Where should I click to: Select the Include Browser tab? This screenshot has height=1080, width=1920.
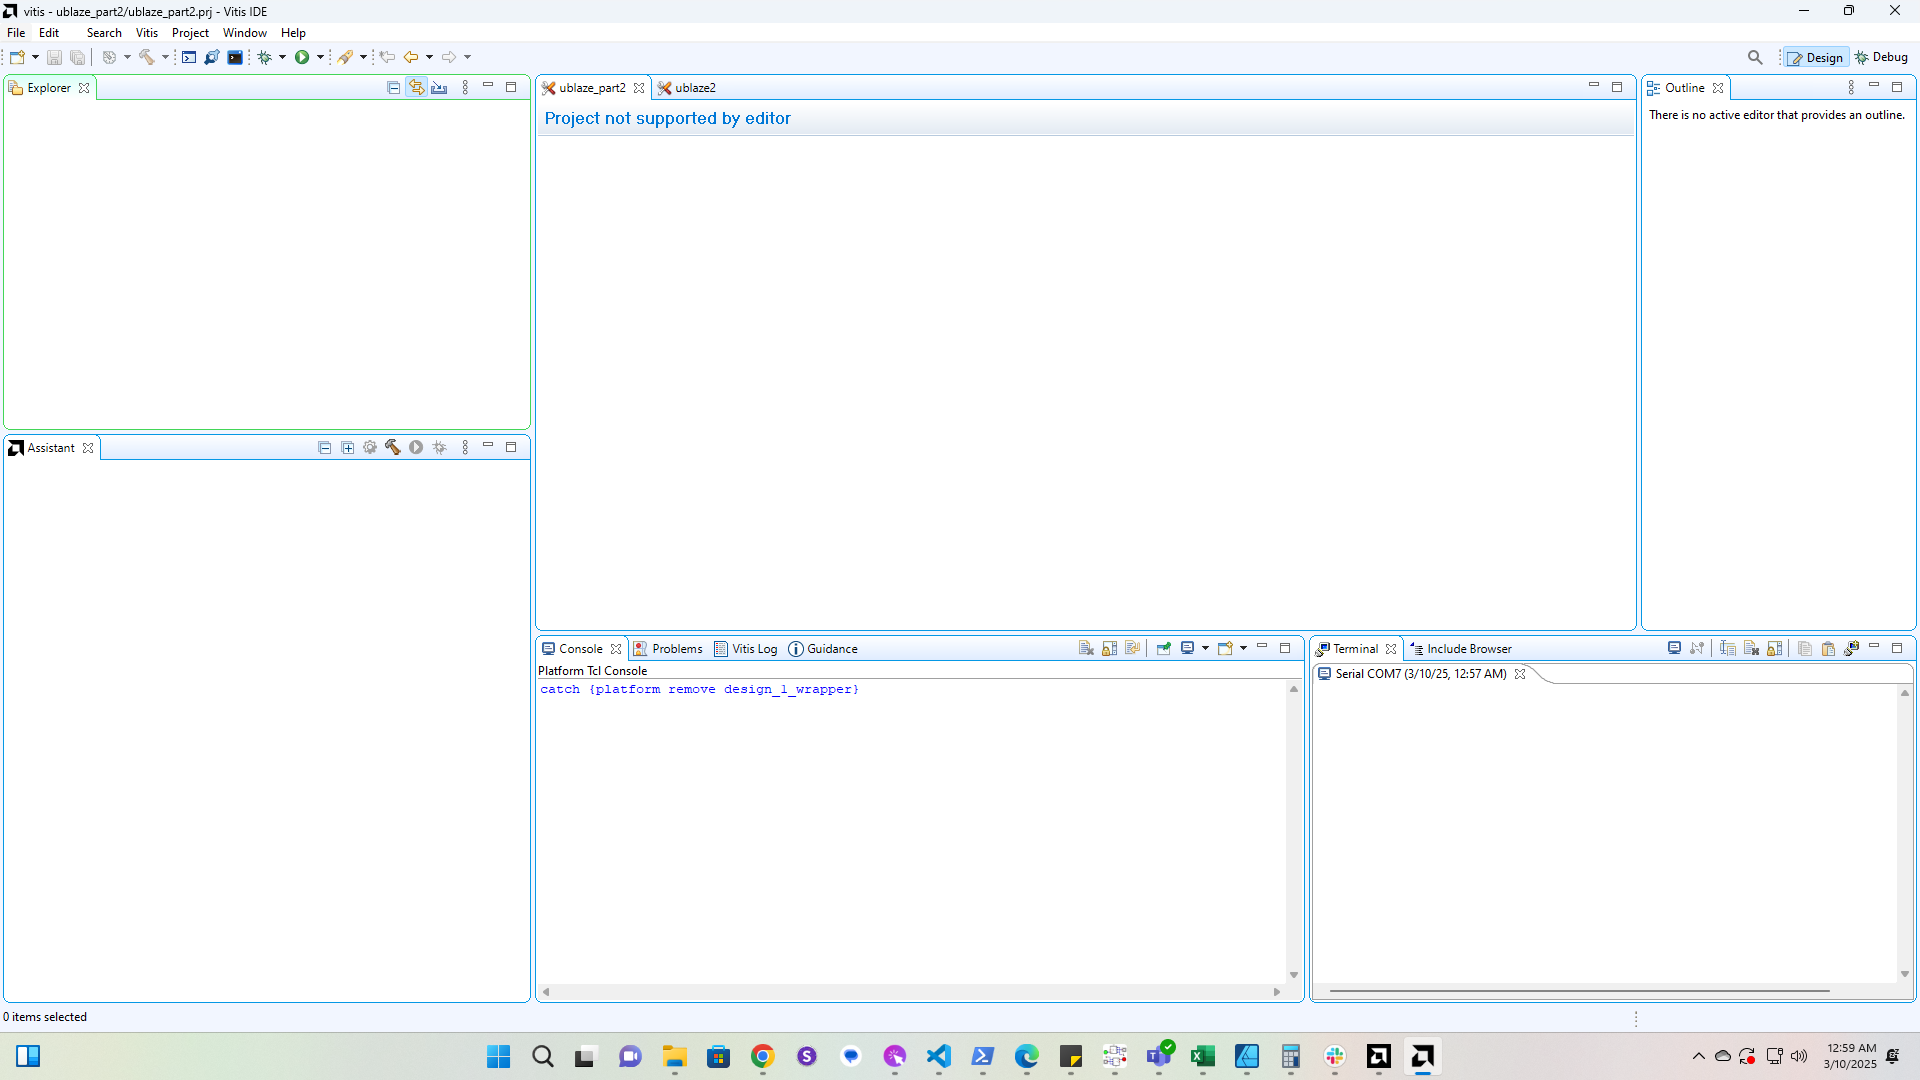tap(1468, 649)
